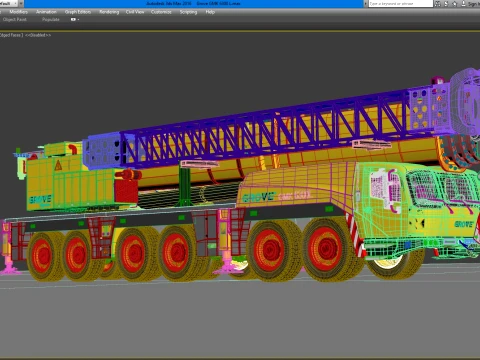Click the Disabled viewport filter label

coord(38,35)
